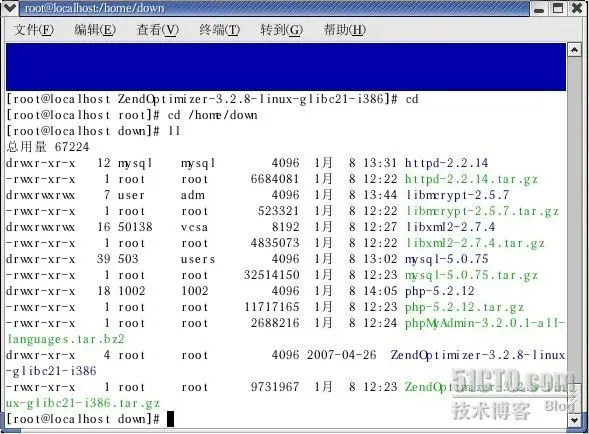Click the scrollbar down arrow
This screenshot has width=589, height=434.
(574, 420)
